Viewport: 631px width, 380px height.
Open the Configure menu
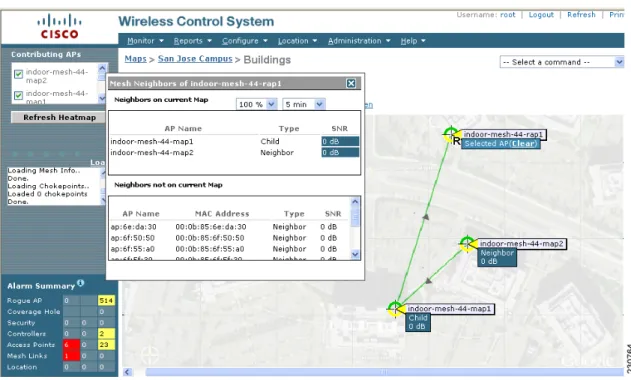245,41
